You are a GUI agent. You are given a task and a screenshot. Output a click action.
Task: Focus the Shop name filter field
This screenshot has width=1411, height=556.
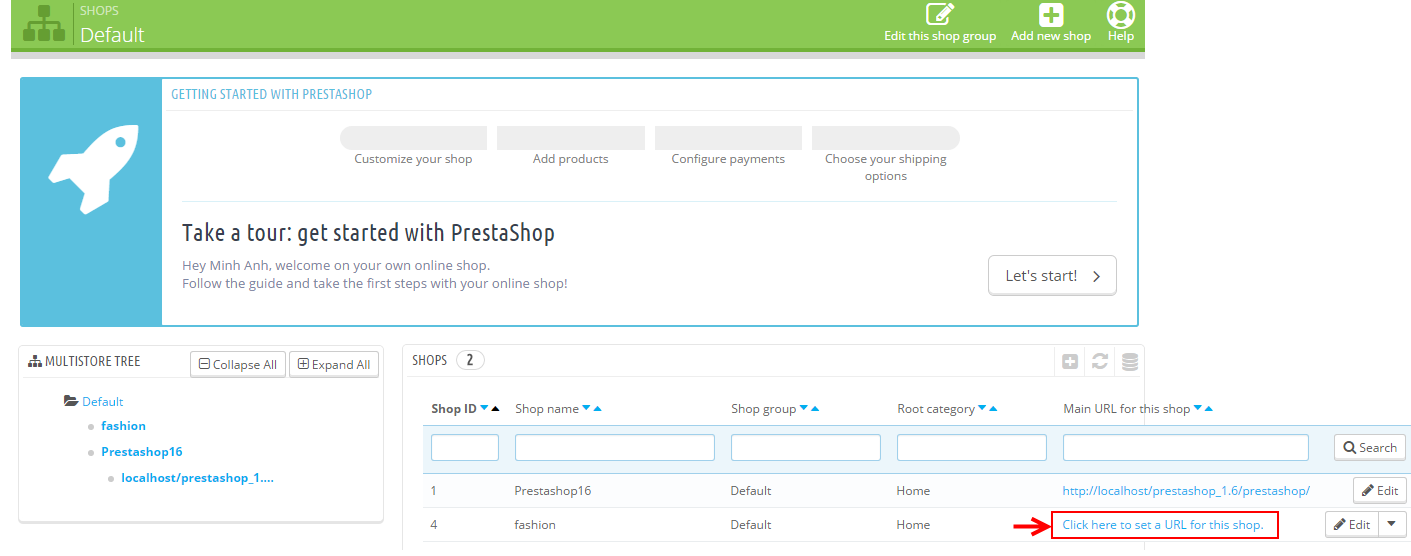pyautogui.click(x=615, y=447)
